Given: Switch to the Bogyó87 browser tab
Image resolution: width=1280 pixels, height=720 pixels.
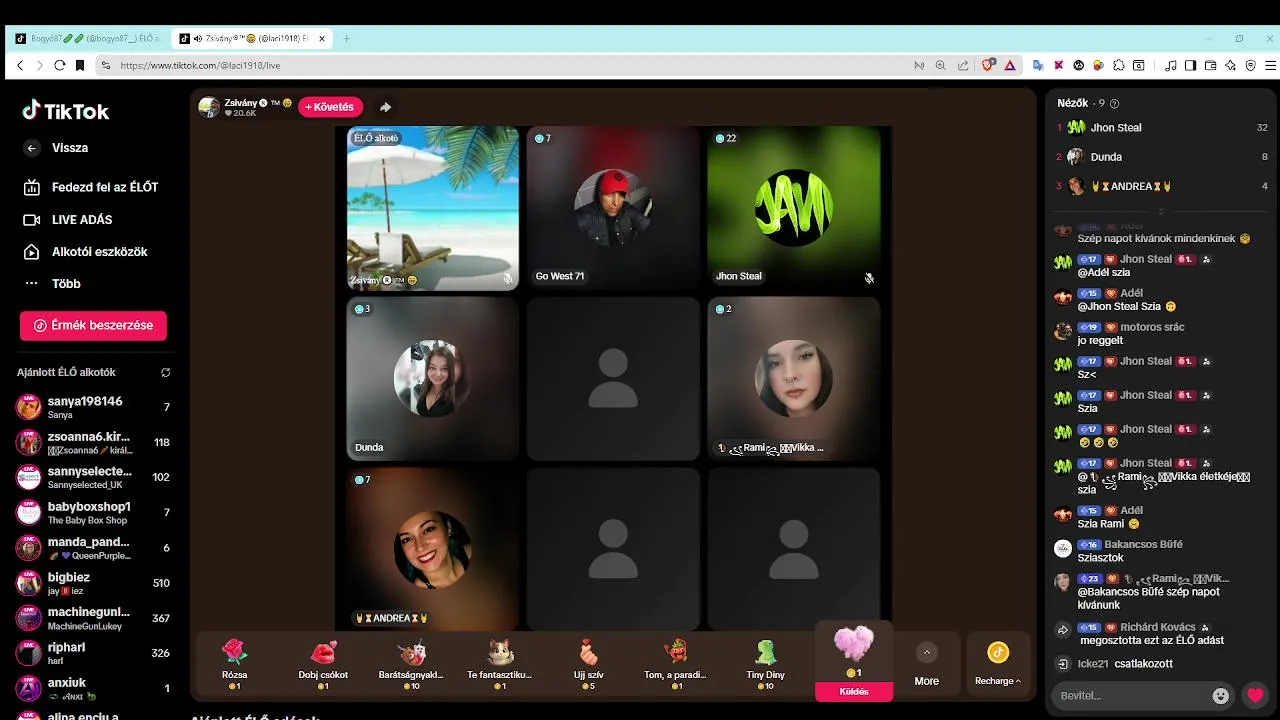Looking at the screenshot, I should click(x=88, y=39).
